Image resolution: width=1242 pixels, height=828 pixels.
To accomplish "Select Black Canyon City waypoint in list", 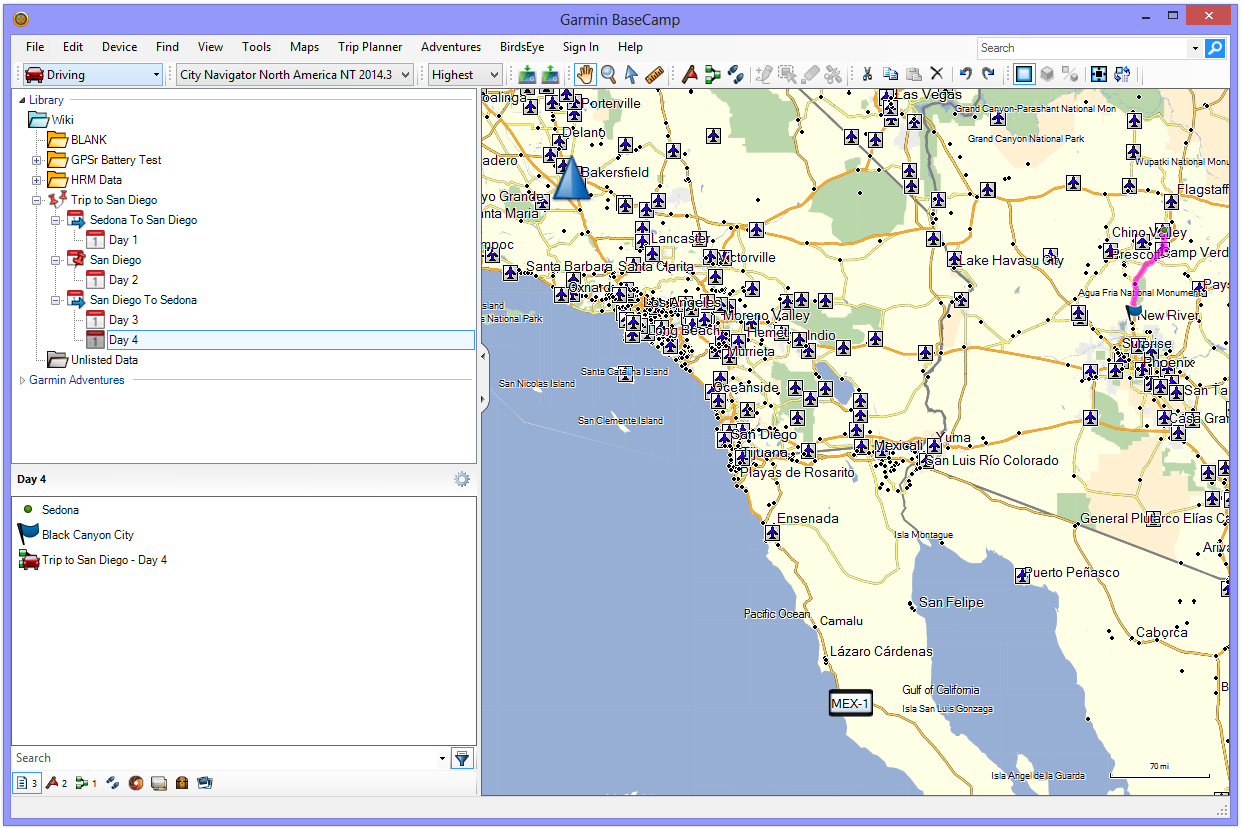I will (x=87, y=535).
